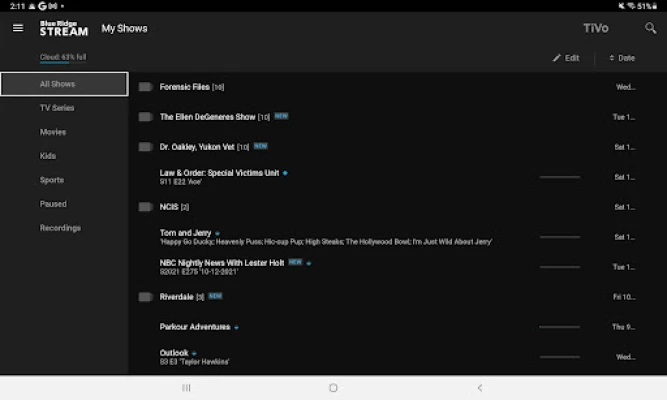Tap blue status icon beside Outlook

click(x=194, y=353)
